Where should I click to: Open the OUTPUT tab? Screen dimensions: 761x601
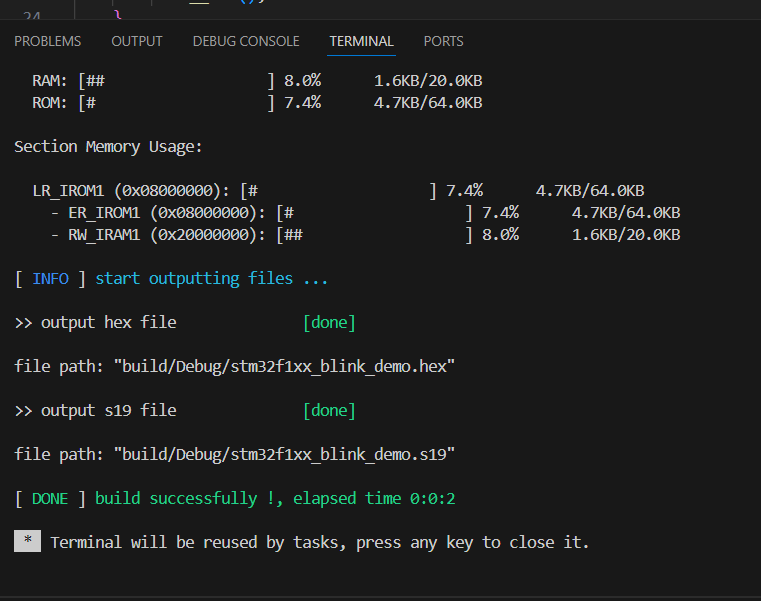(x=137, y=42)
